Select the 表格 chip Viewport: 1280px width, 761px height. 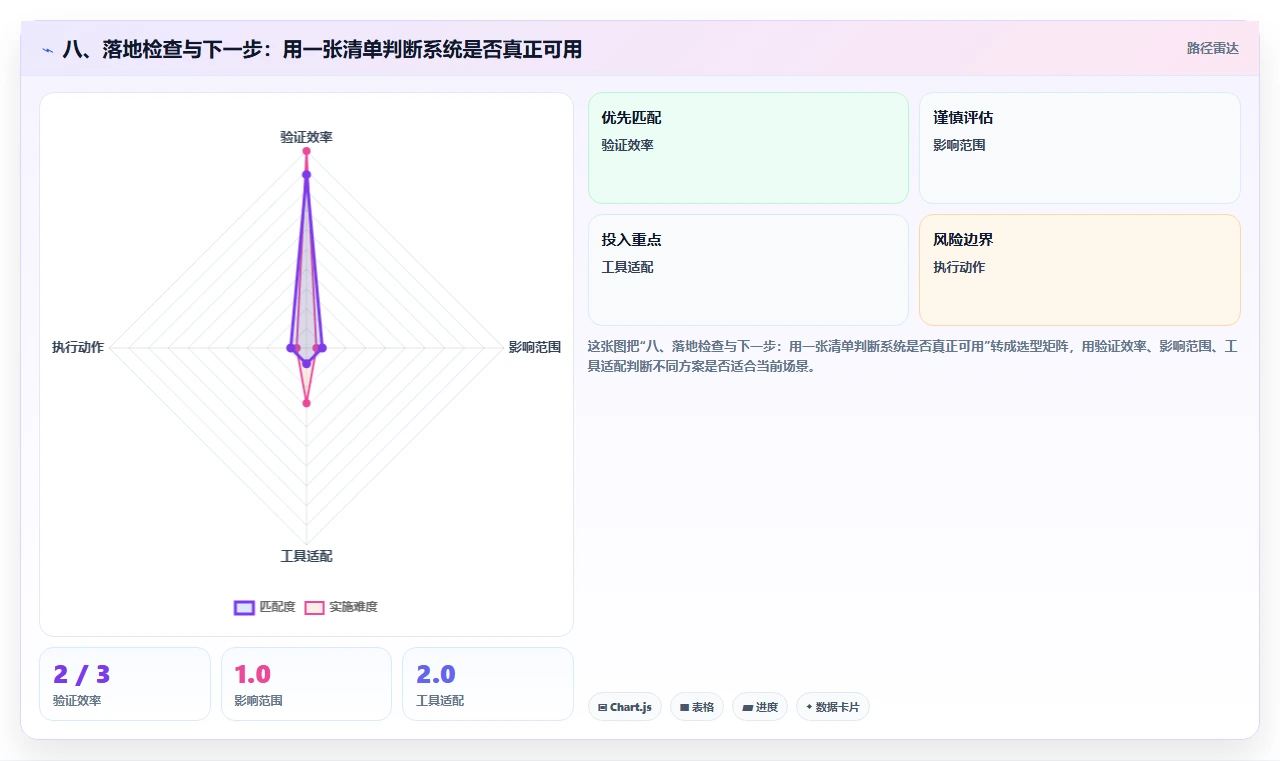click(x=697, y=707)
